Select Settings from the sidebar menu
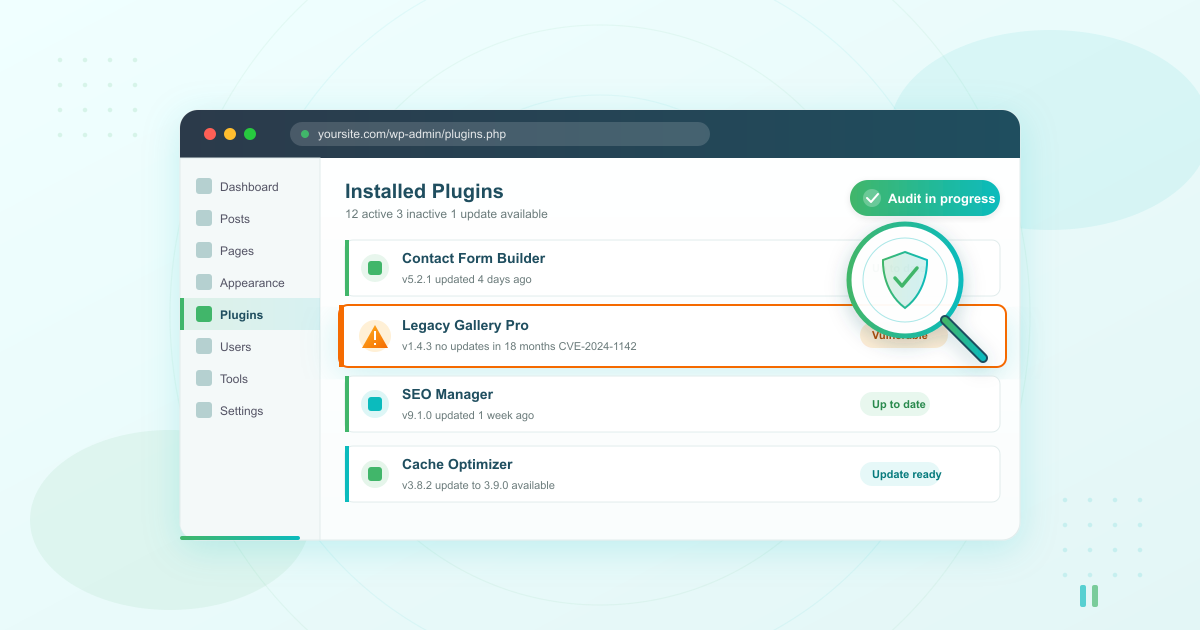This screenshot has width=1200, height=630. coord(205,410)
